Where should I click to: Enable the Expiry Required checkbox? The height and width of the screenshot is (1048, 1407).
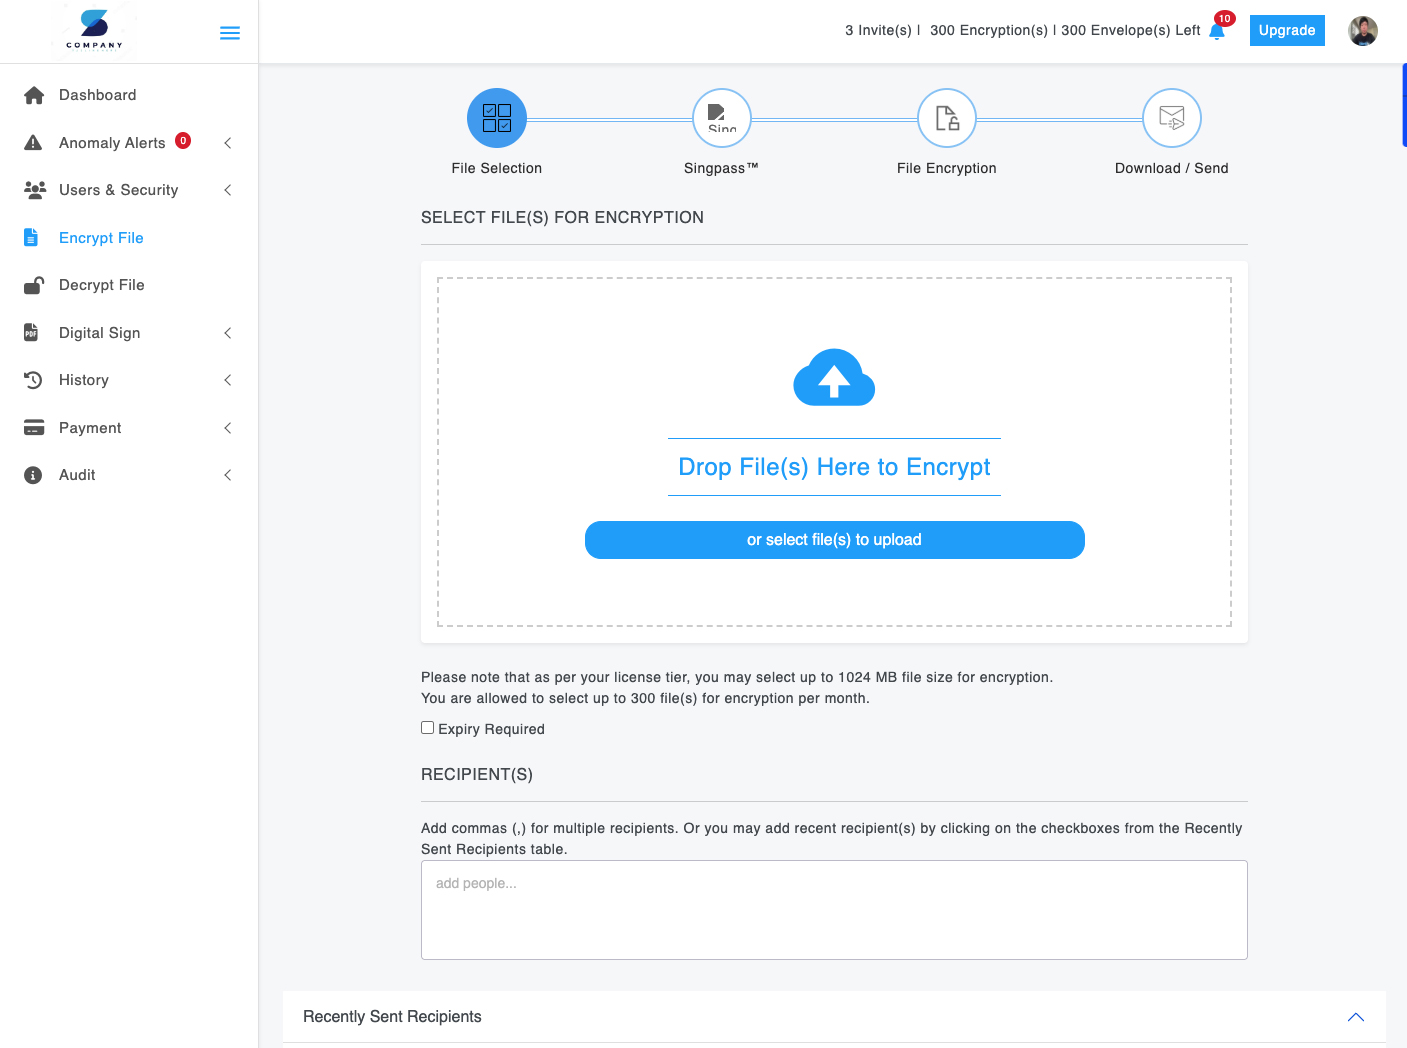pyautogui.click(x=428, y=728)
